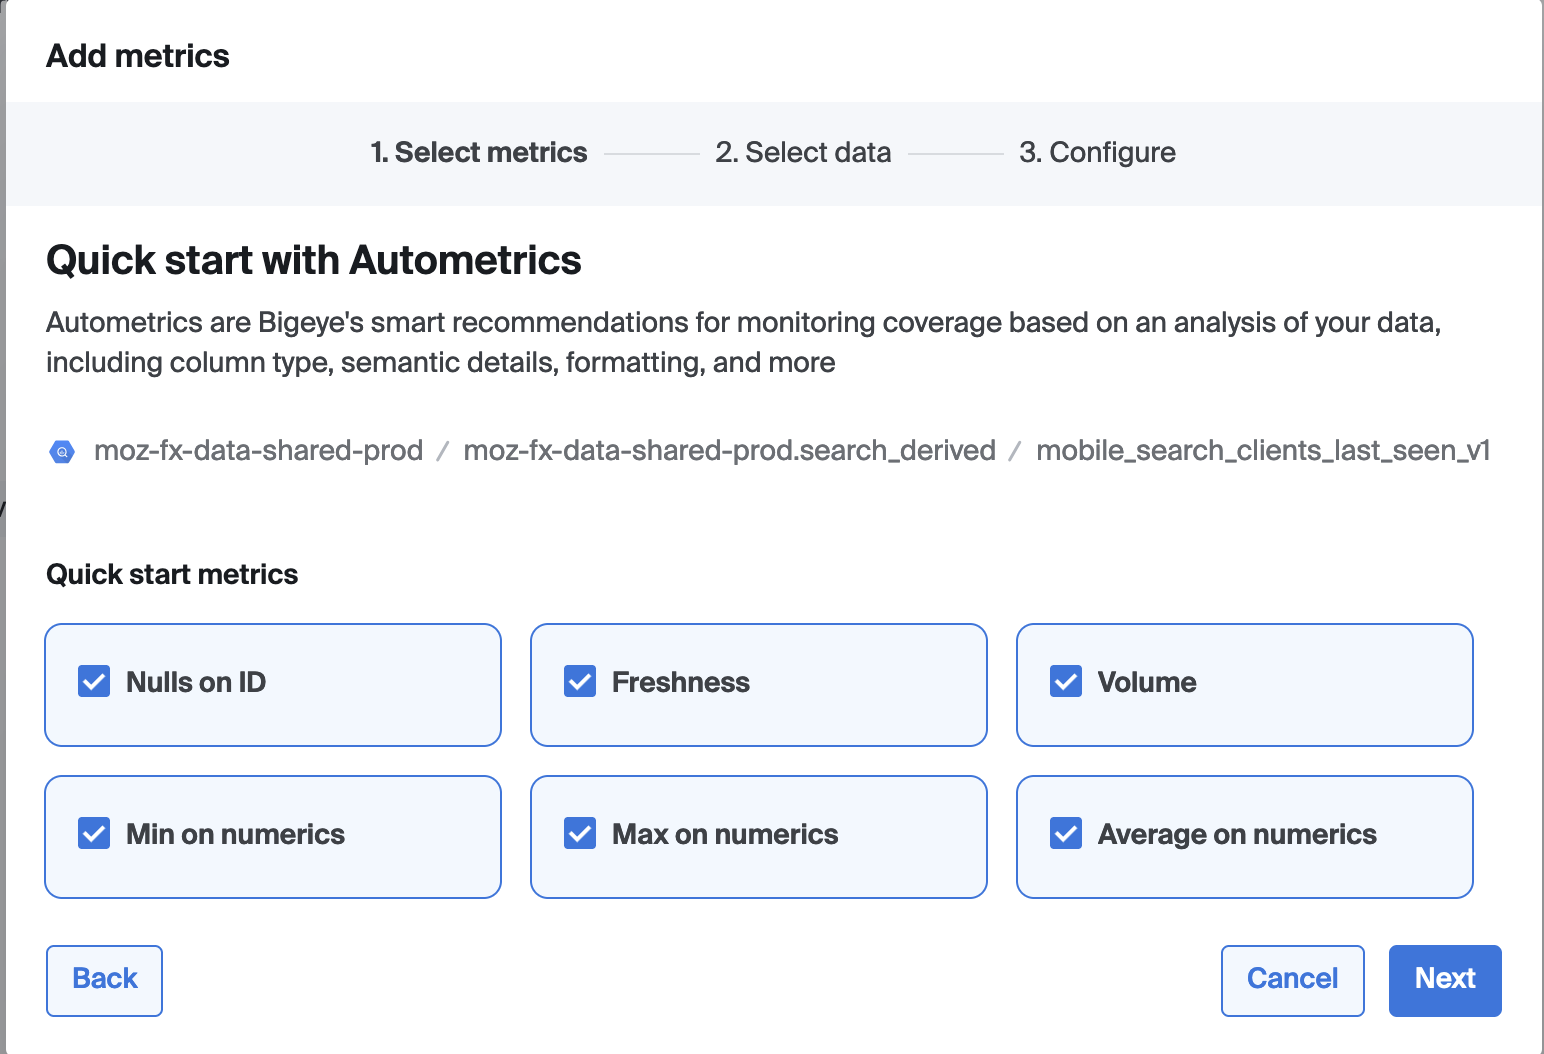The width and height of the screenshot is (1544, 1054).
Task: Click the Autometrics description paragraph
Action: pyautogui.click(x=742, y=342)
